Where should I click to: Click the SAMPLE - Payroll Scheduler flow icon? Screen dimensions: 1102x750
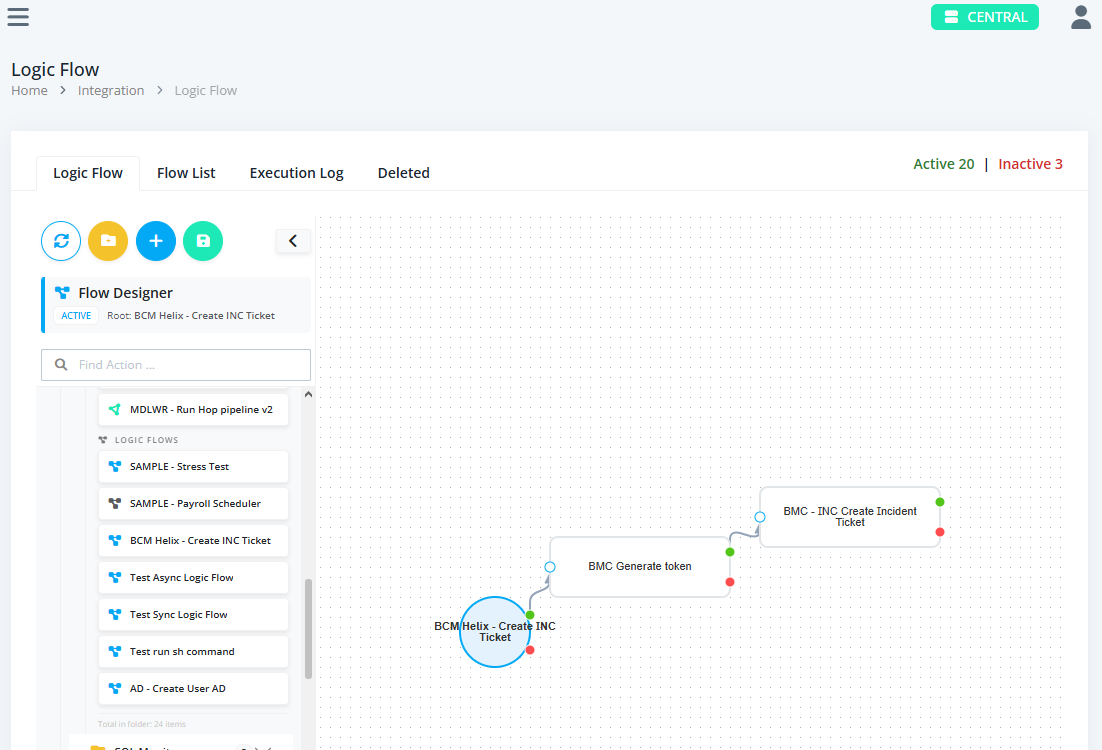115,504
